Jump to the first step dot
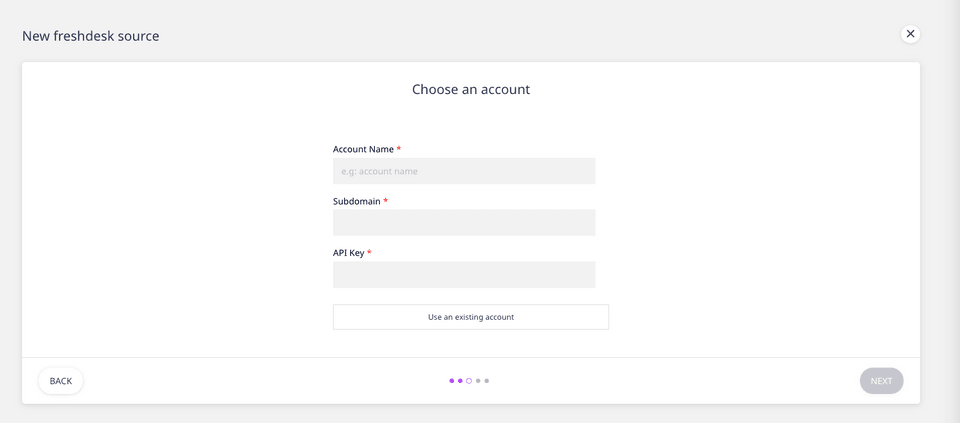 click(452, 381)
